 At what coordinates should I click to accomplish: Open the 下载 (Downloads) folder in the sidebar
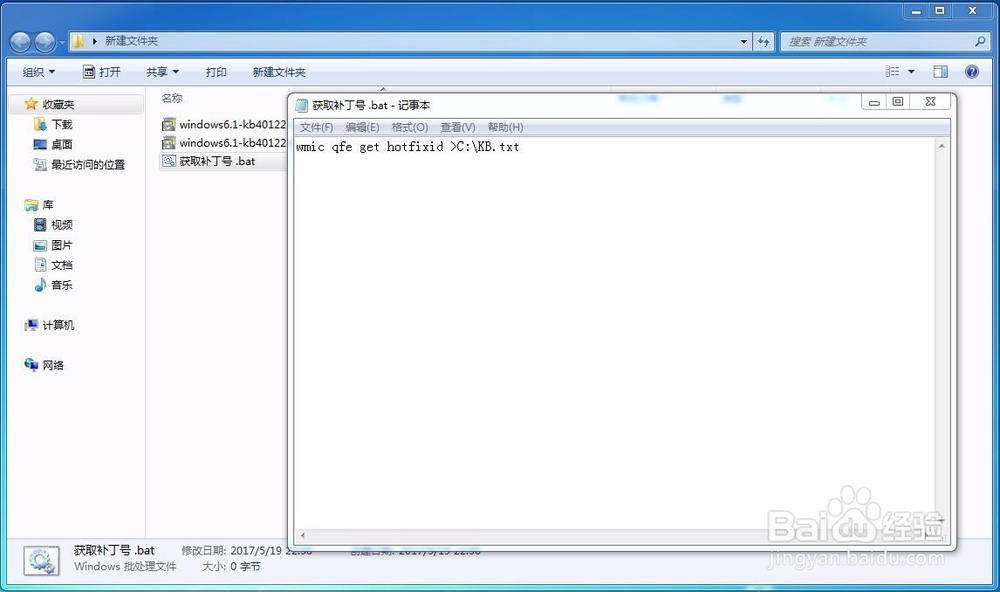point(58,124)
